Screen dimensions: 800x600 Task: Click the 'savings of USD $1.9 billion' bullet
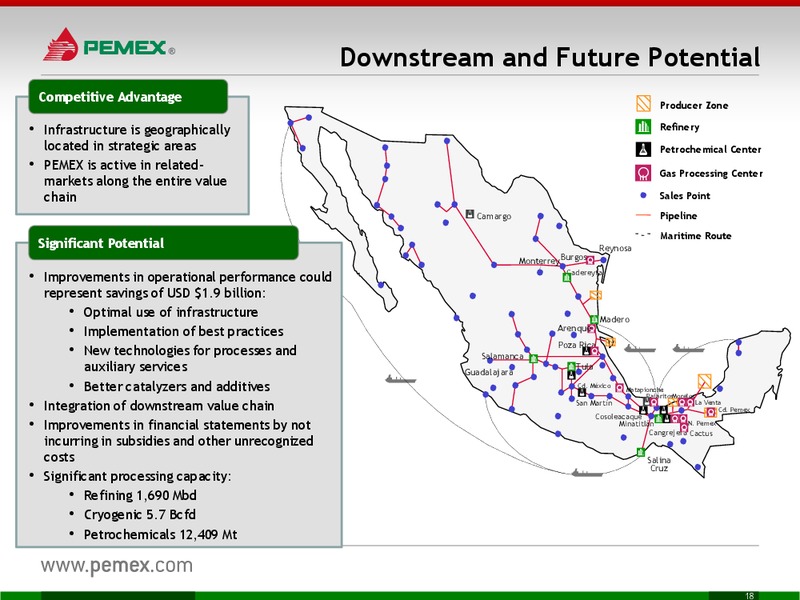coord(188,284)
